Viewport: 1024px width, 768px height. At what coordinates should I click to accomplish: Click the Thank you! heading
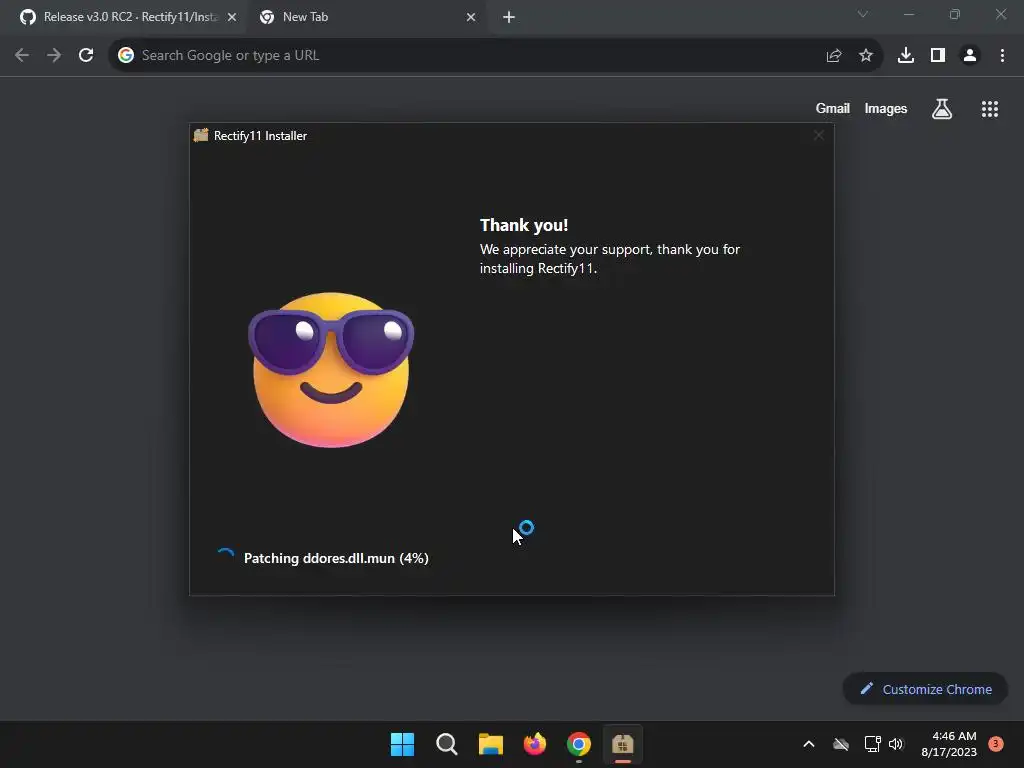[524, 225]
